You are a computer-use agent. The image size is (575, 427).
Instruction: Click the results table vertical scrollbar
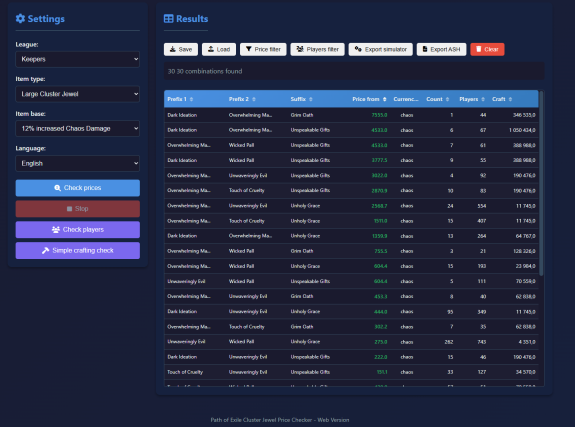pos(541,183)
